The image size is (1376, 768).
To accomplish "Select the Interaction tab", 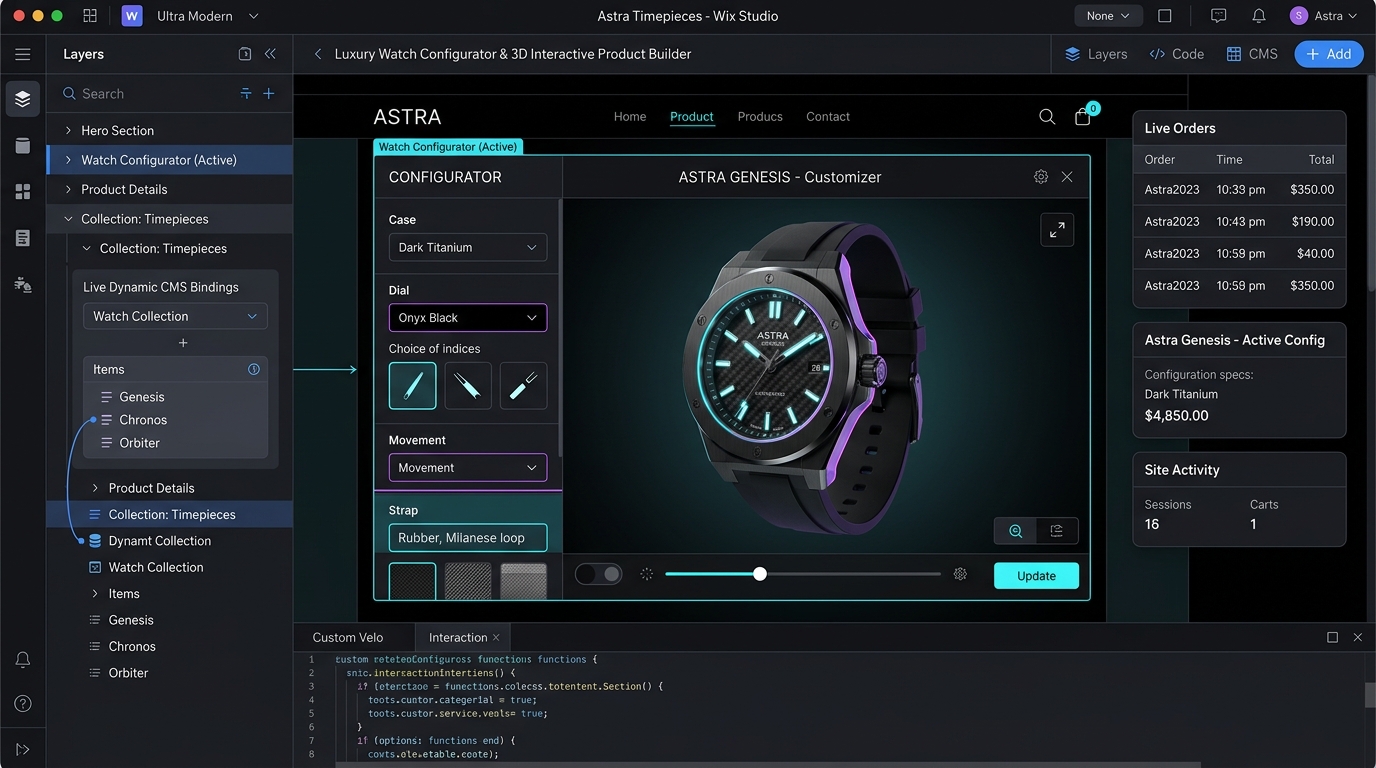I will 458,637.
